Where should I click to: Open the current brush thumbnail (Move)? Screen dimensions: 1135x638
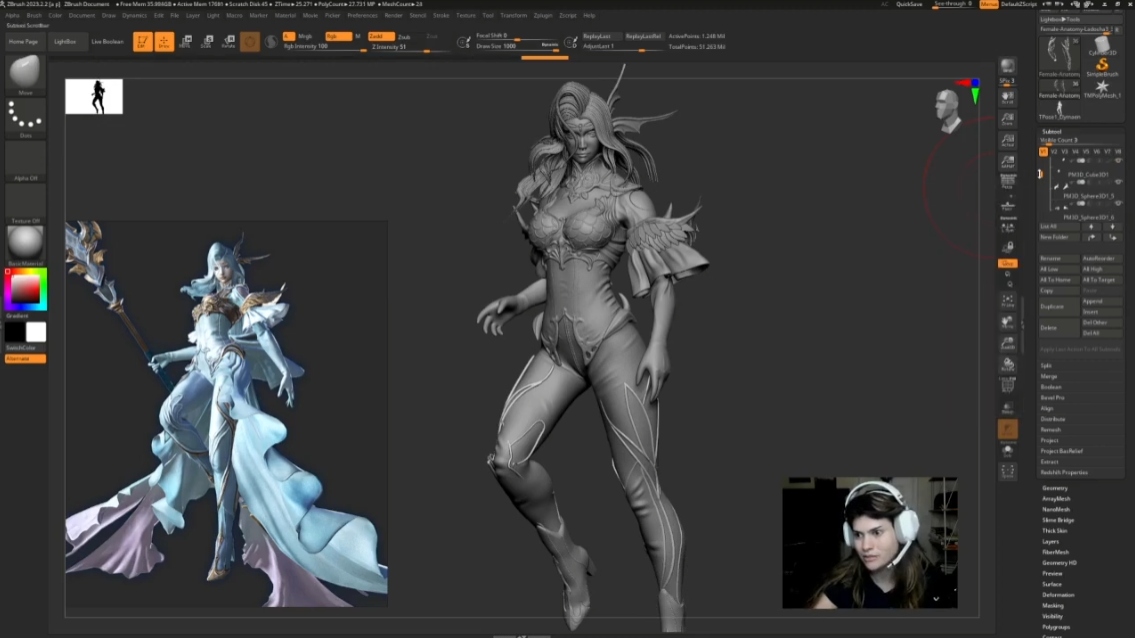click(x=25, y=73)
